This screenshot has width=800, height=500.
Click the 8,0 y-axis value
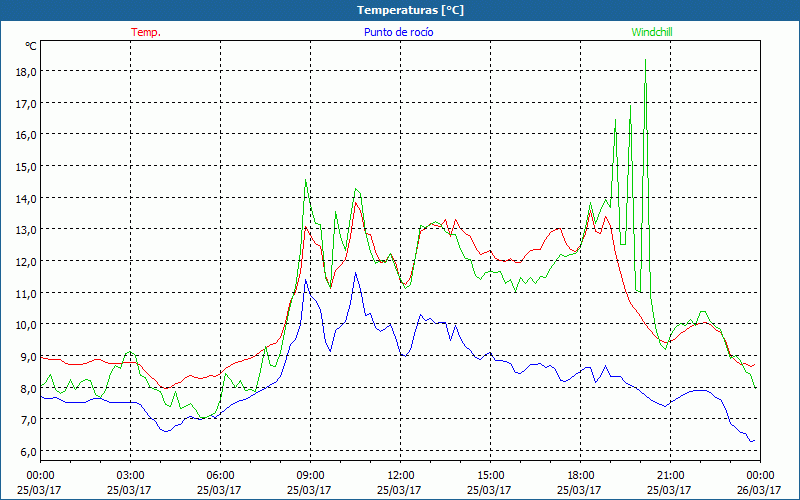29,388
